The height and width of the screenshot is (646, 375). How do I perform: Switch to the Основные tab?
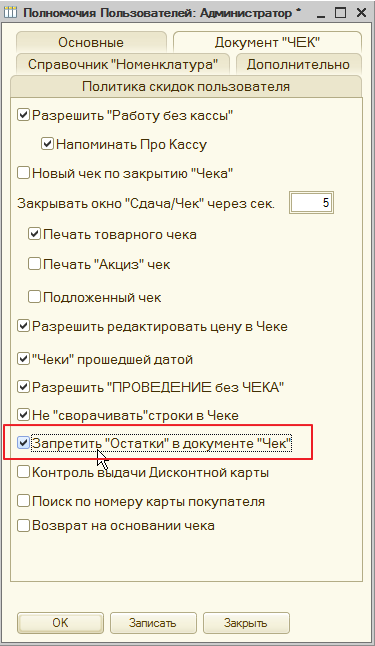[91, 42]
